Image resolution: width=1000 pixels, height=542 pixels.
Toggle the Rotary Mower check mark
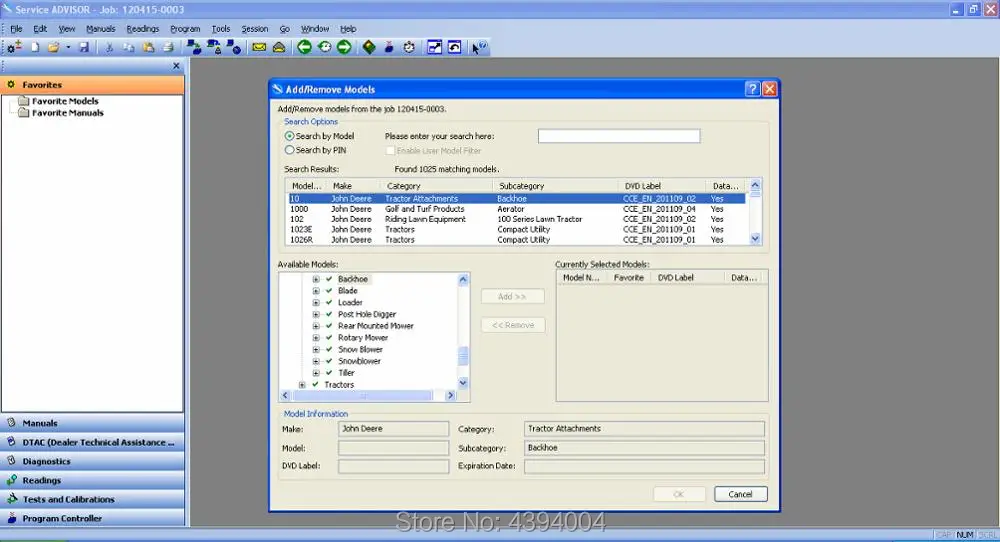329,338
